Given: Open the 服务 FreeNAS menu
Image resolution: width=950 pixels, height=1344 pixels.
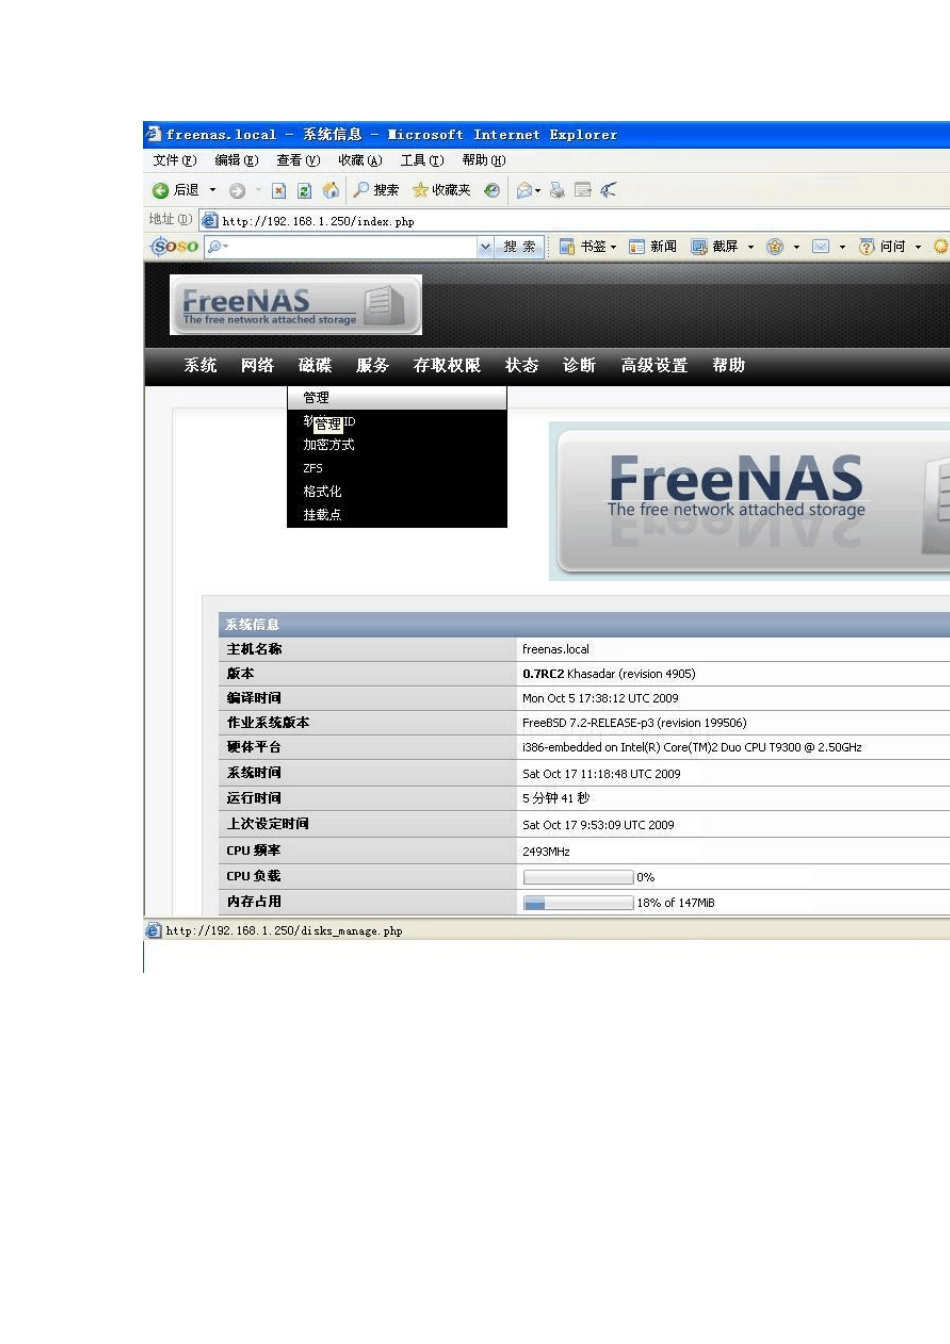Looking at the screenshot, I should (x=372, y=365).
